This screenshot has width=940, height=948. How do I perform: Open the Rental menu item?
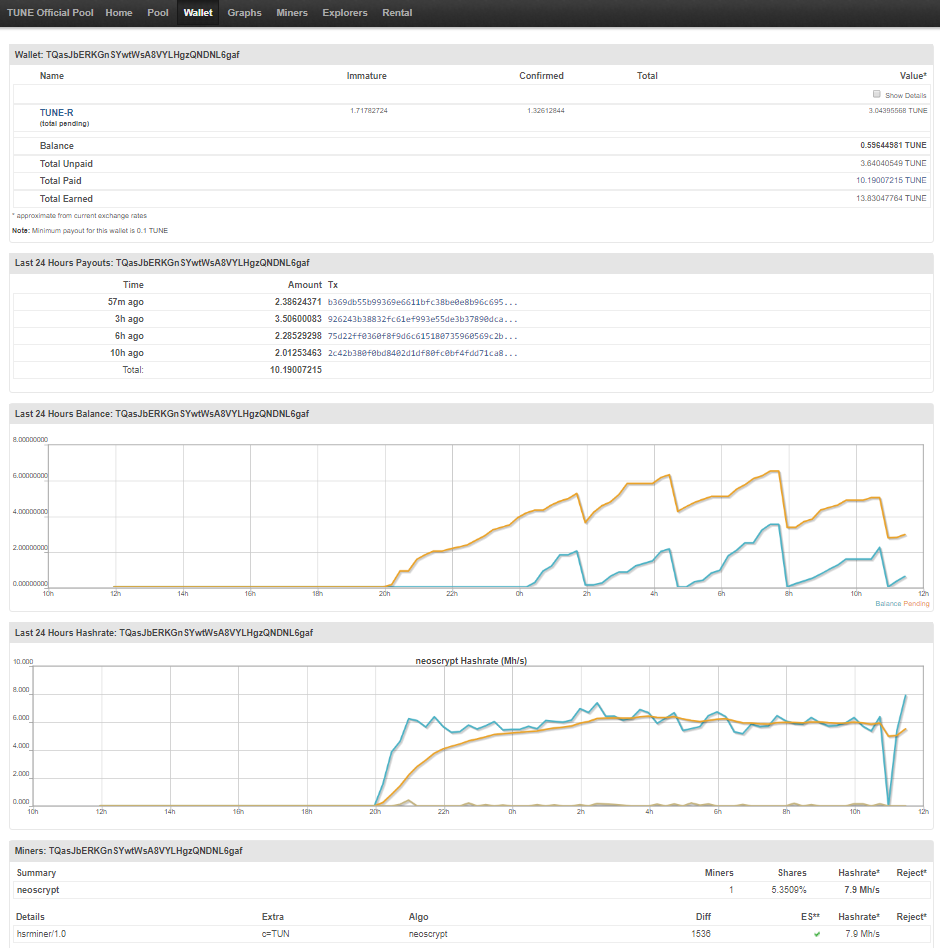click(397, 13)
